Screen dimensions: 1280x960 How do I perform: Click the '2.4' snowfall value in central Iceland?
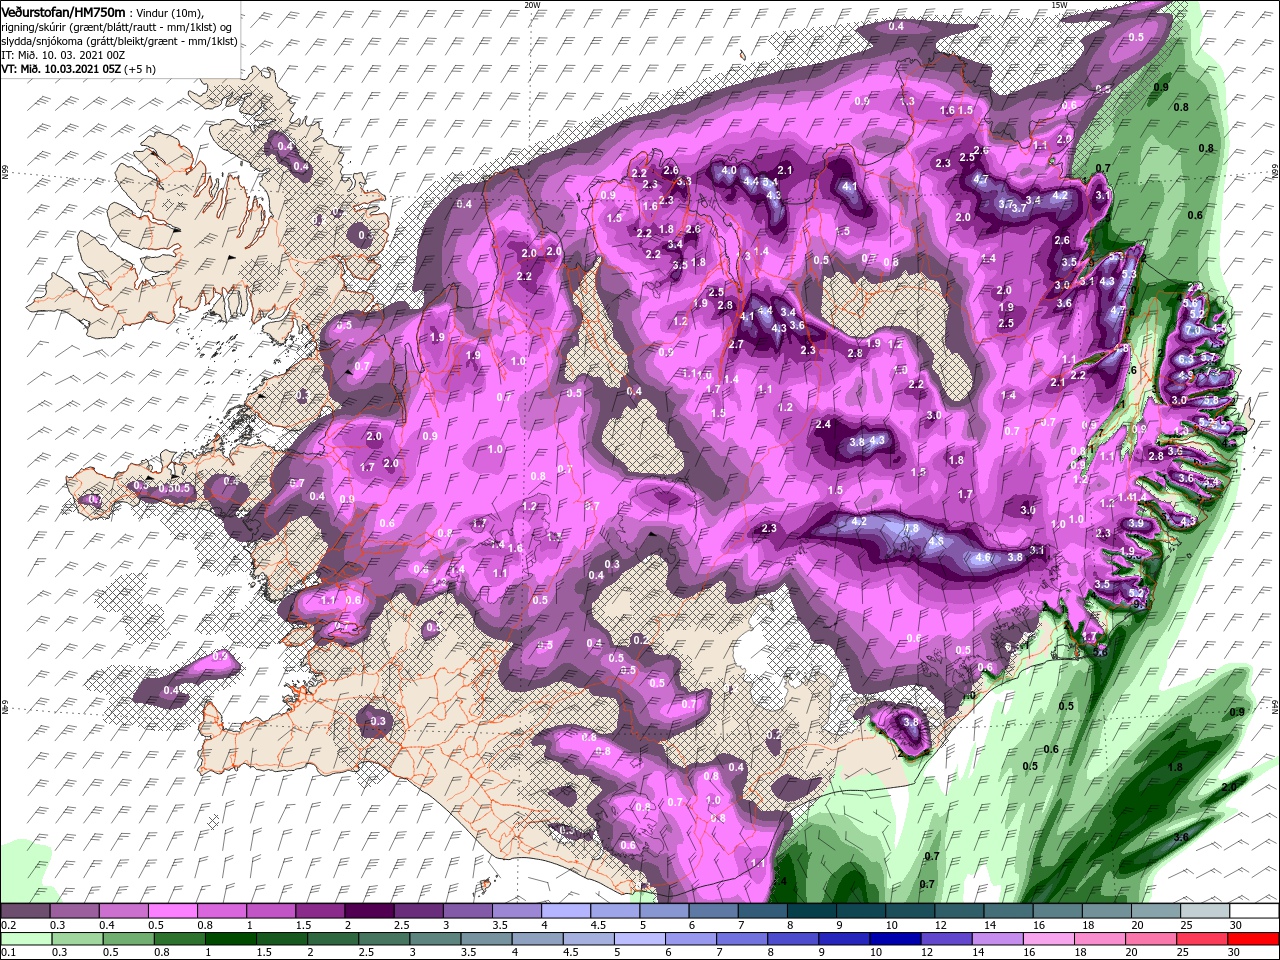[823, 425]
